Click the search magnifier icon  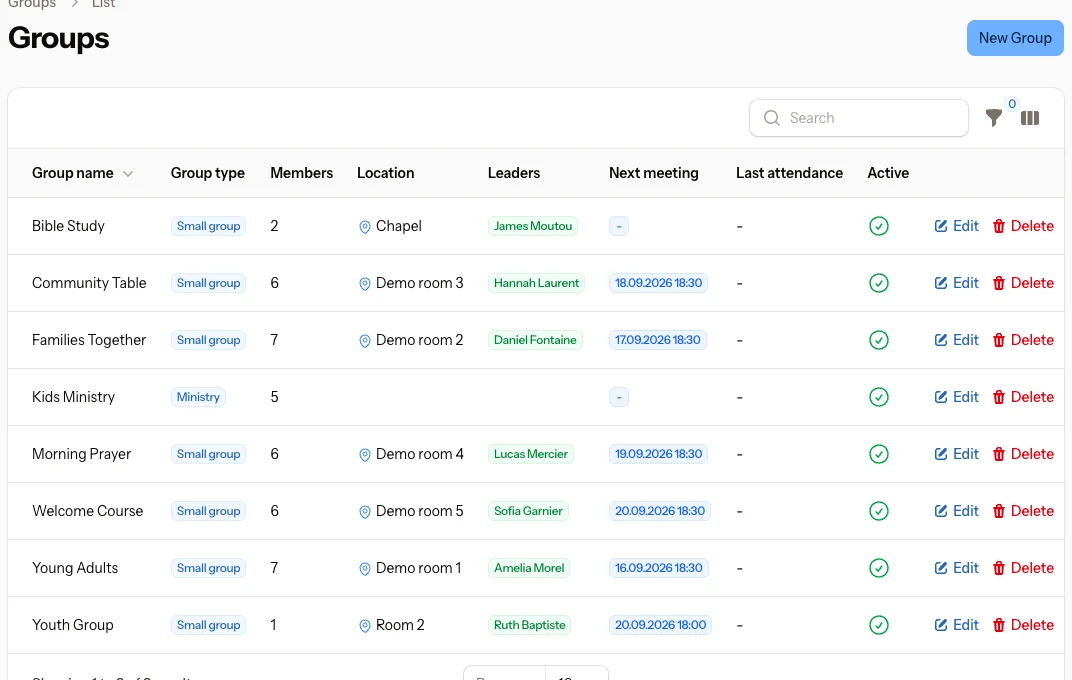pos(772,118)
